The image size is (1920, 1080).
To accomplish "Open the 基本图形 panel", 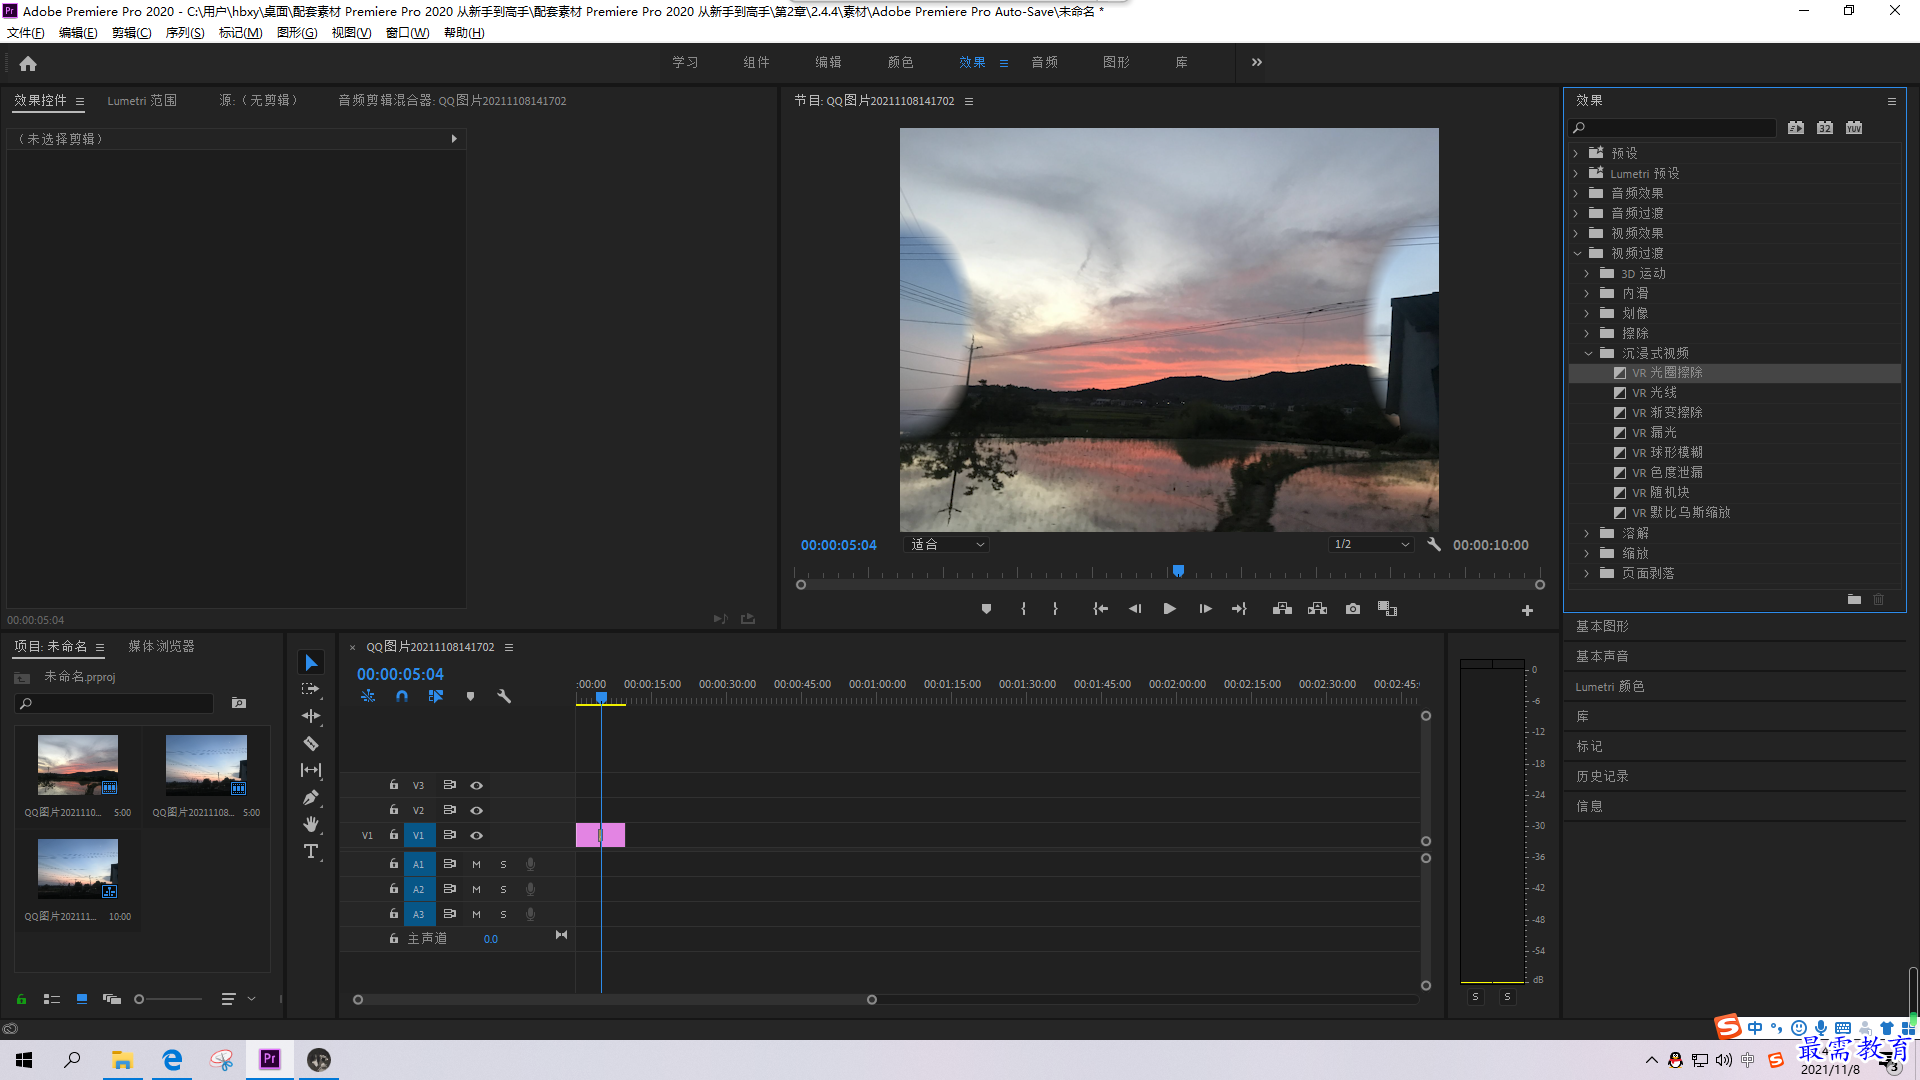I will 1603,626.
